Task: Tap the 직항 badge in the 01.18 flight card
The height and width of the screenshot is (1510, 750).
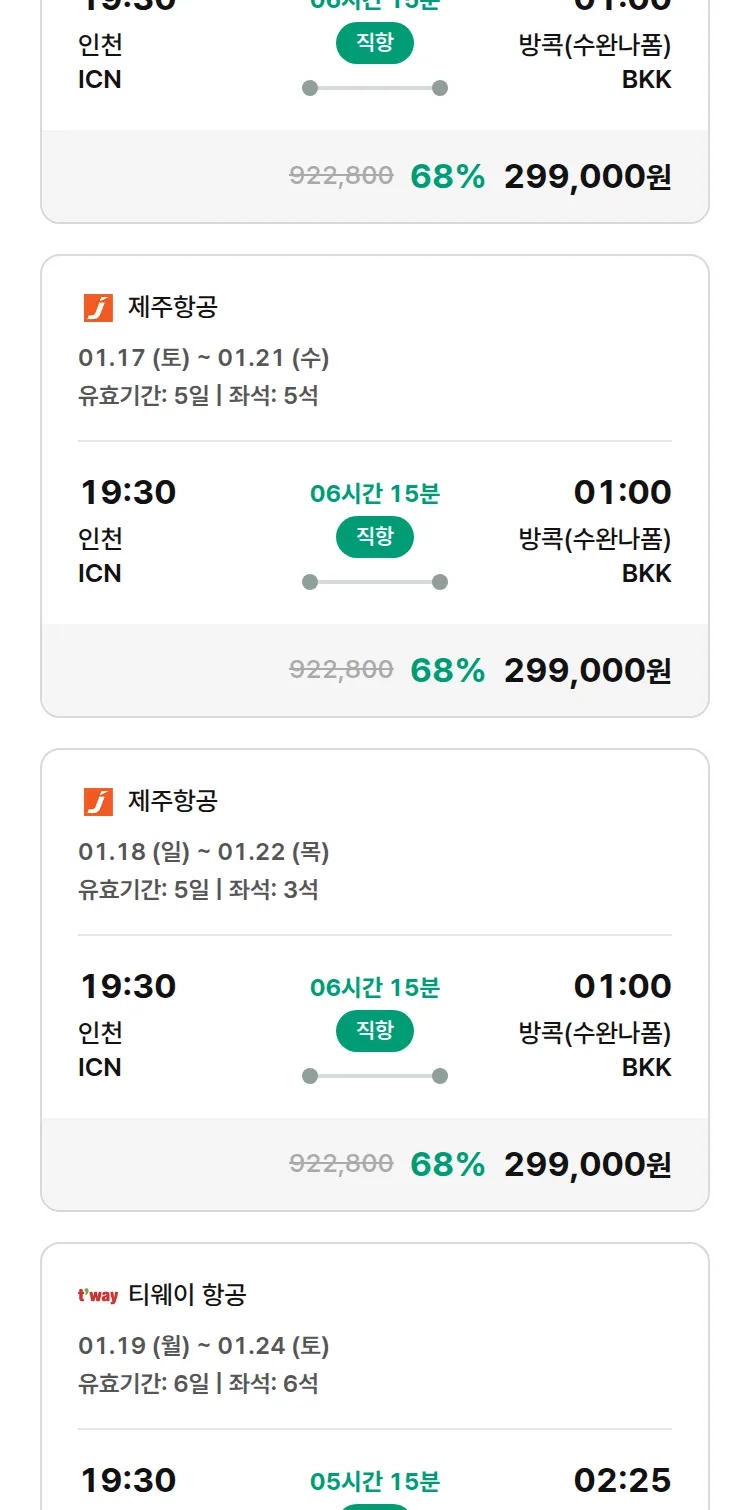Action: pos(375,1031)
